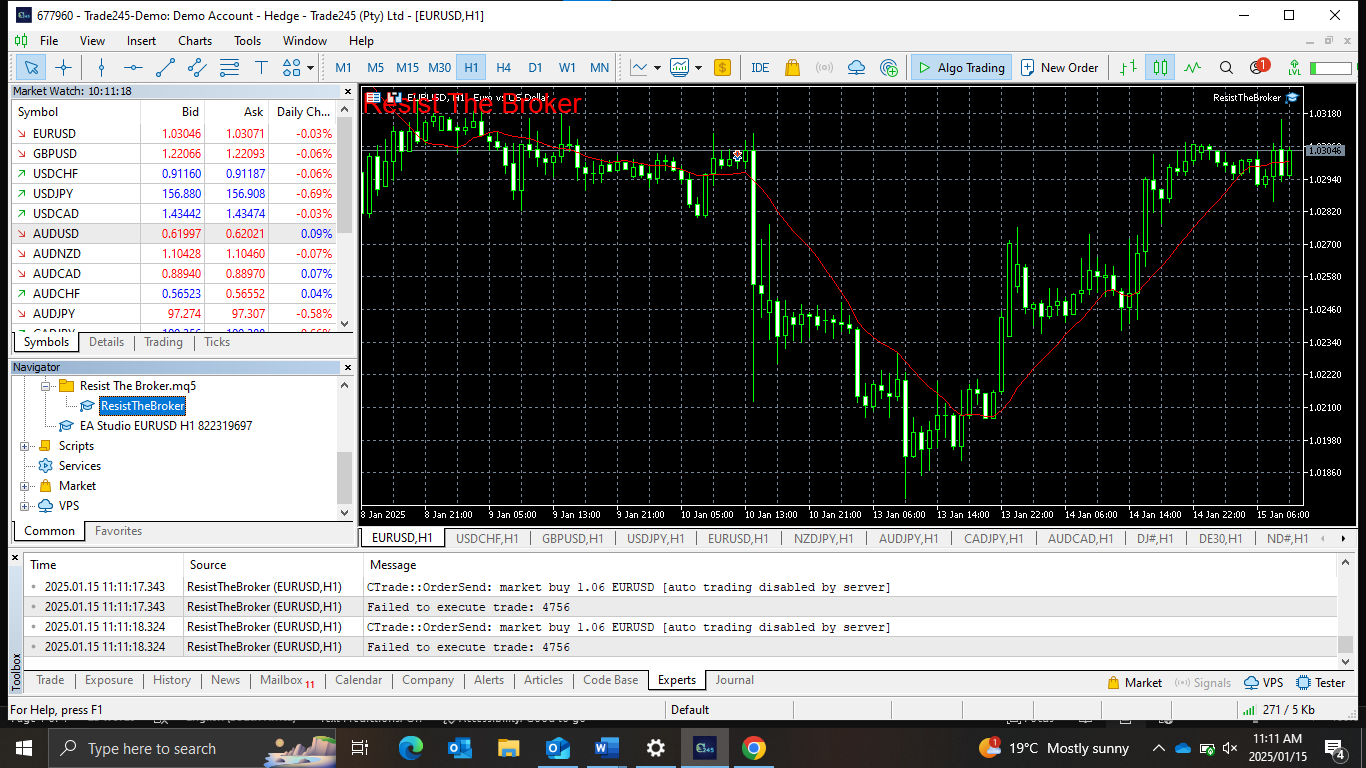Switch chart to M1 timeframe
Screen dimensions: 1366x768
tap(343, 68)
